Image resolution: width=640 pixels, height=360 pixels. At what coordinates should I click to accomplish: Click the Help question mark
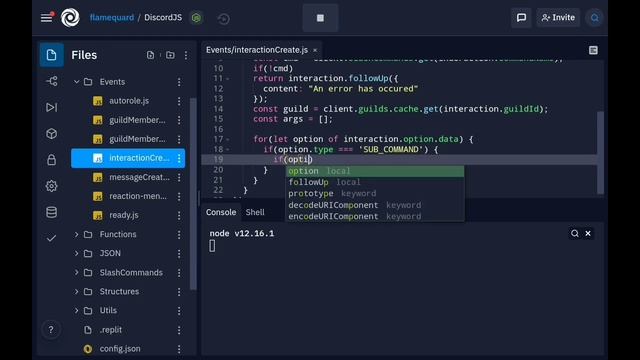tap(51, 329)
